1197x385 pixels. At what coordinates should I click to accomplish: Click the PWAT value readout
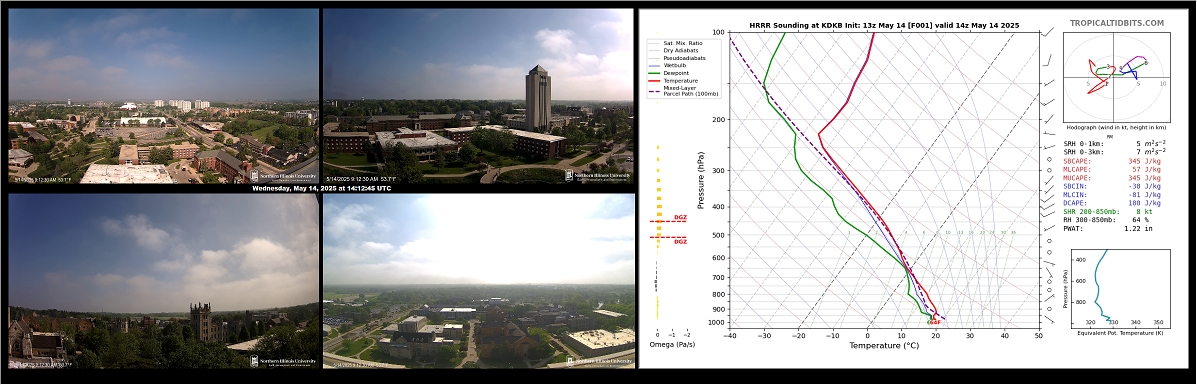(x=1140, y=228)
